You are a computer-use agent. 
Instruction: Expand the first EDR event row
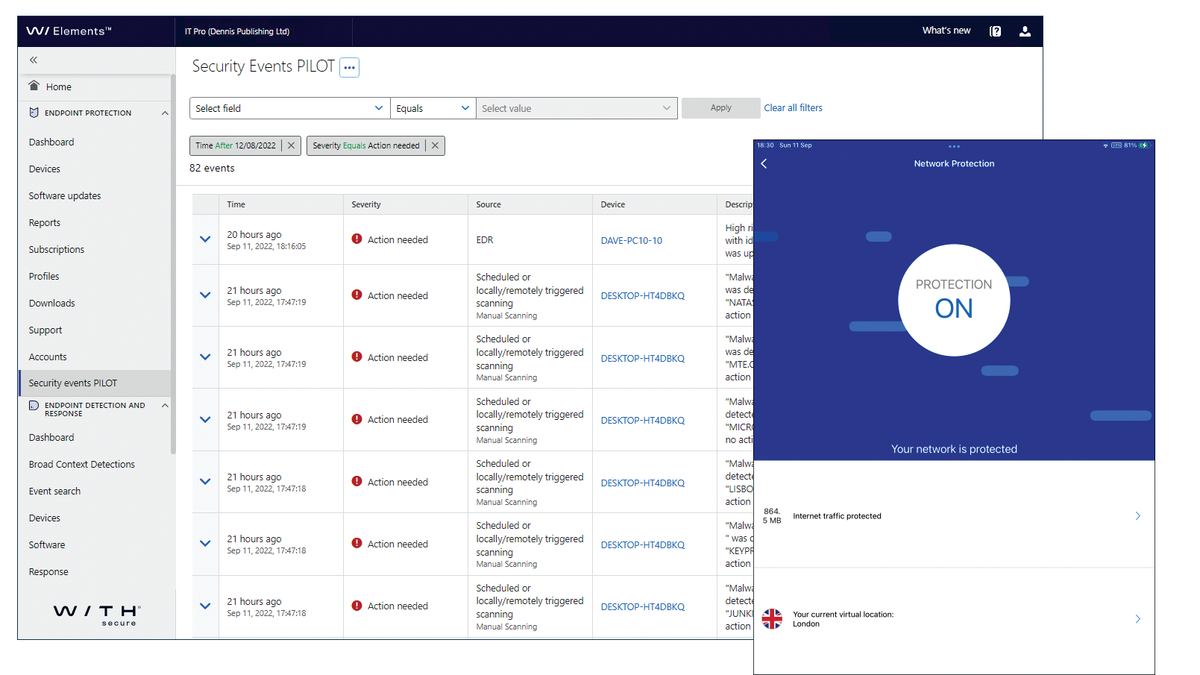coord(204,239)
